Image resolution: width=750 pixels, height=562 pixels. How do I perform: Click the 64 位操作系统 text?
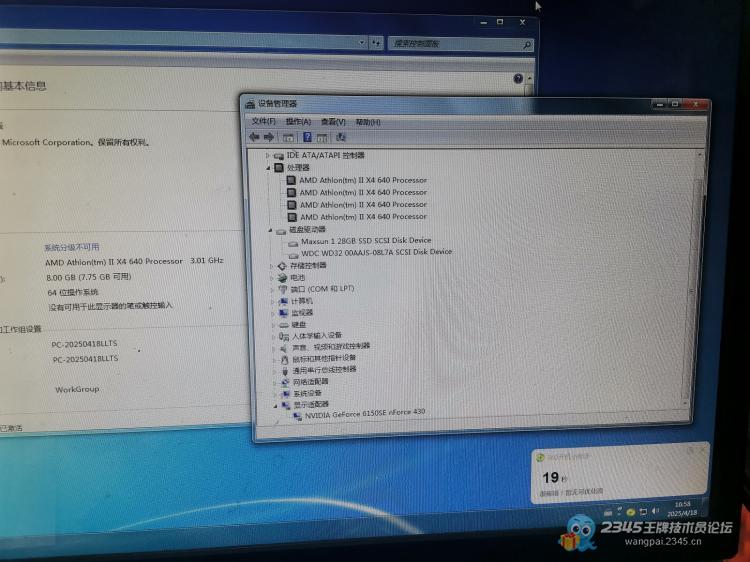pos(73,292)
